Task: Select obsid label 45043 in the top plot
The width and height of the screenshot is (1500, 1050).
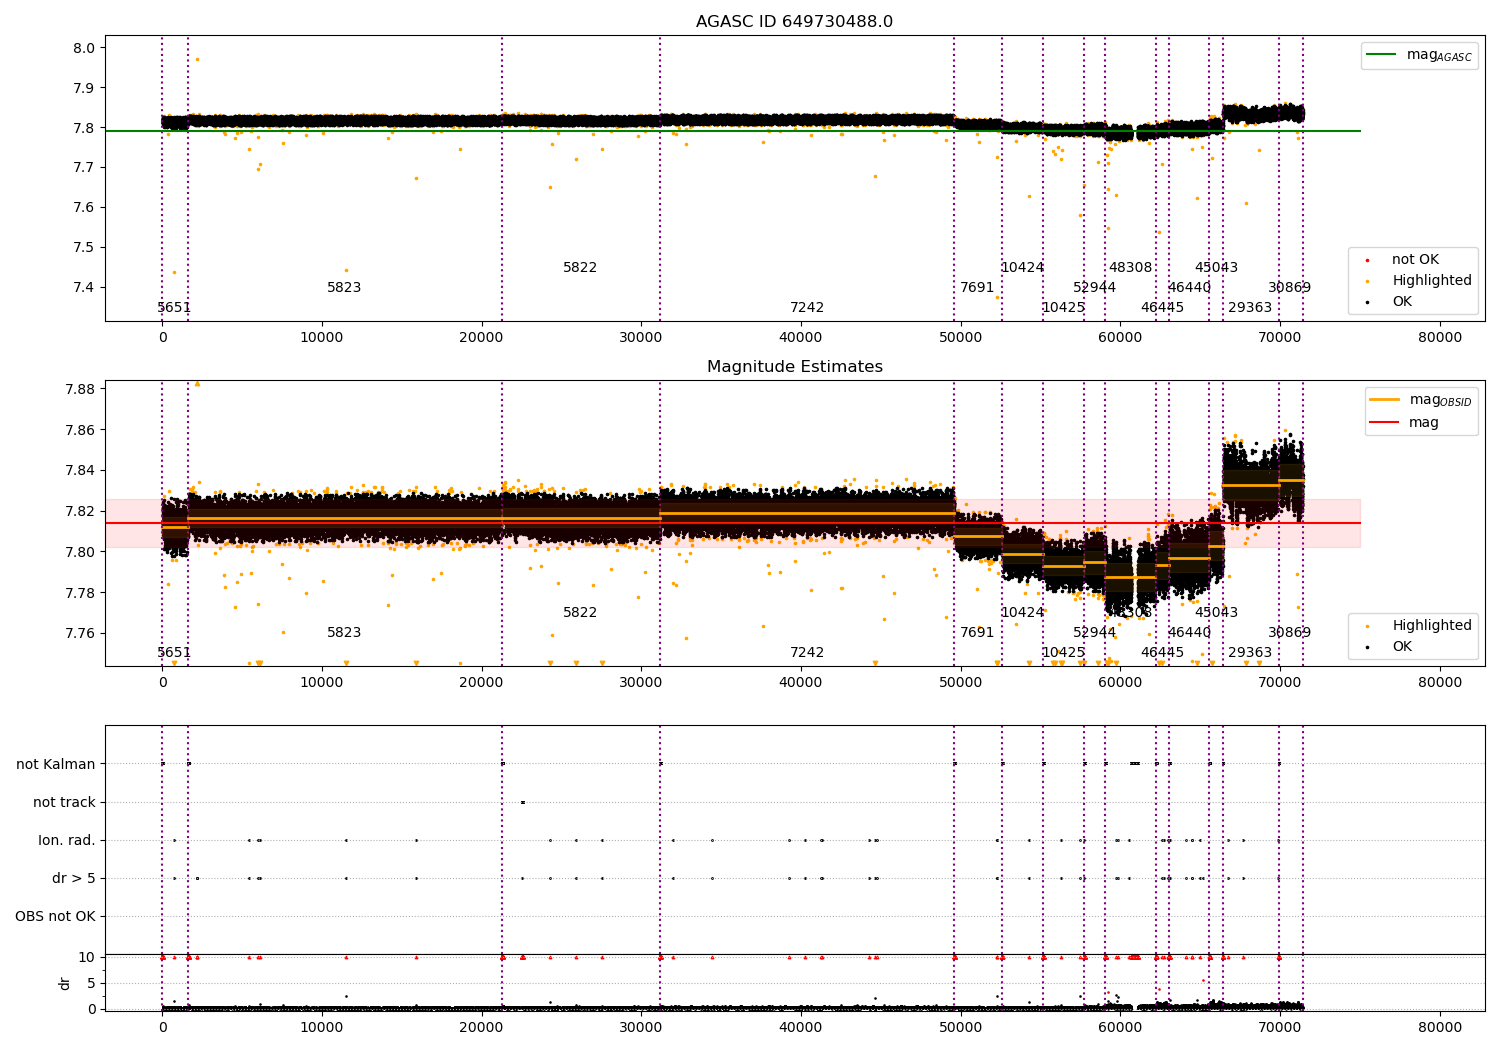Action: [x=1216, y=268]
